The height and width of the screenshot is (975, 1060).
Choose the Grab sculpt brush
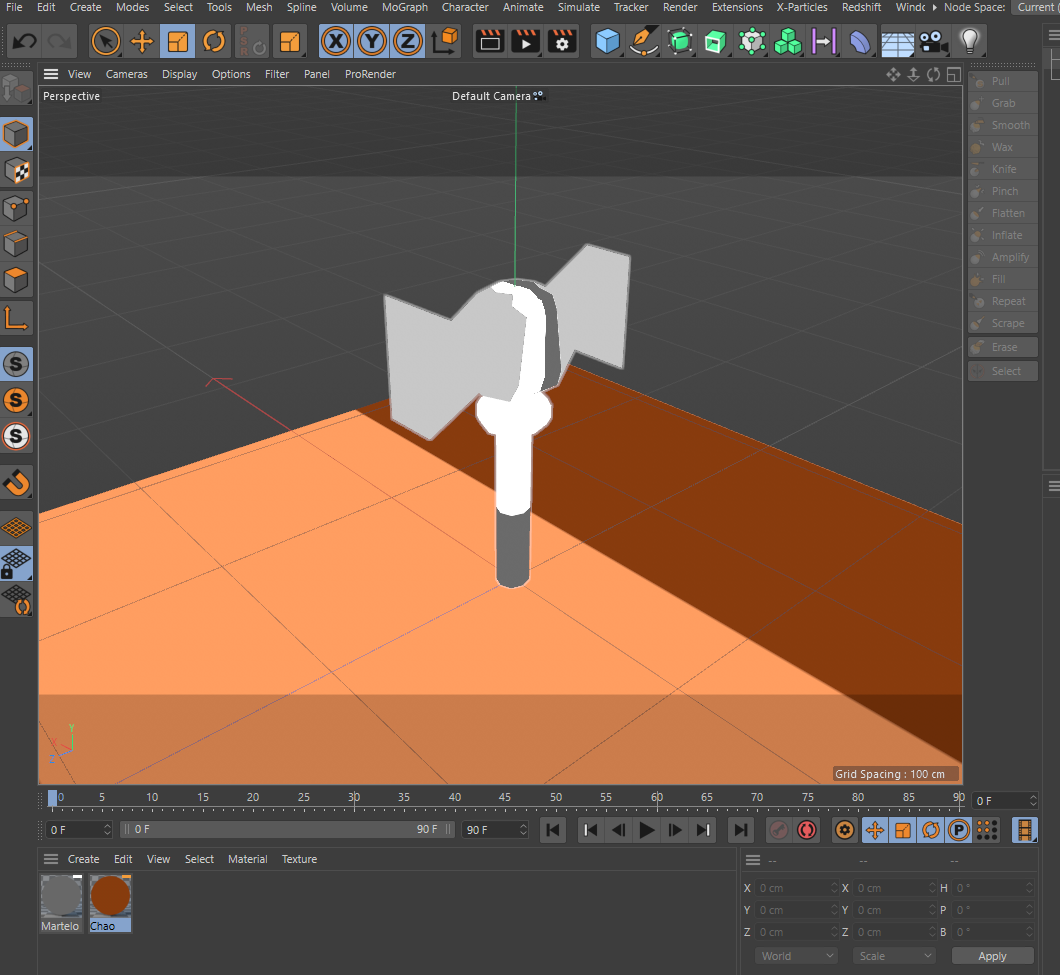(1003, 103)
